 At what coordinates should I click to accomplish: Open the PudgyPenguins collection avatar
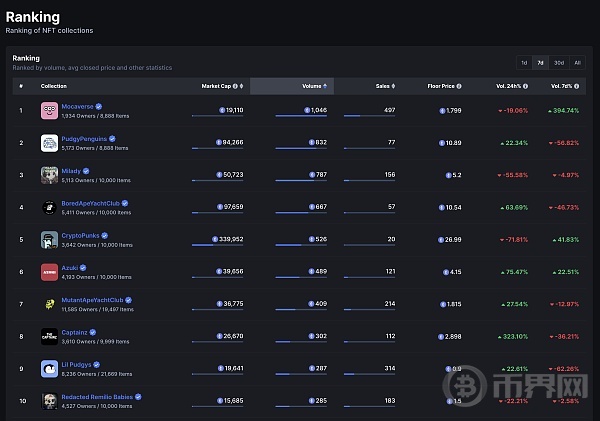click(49, 143)
